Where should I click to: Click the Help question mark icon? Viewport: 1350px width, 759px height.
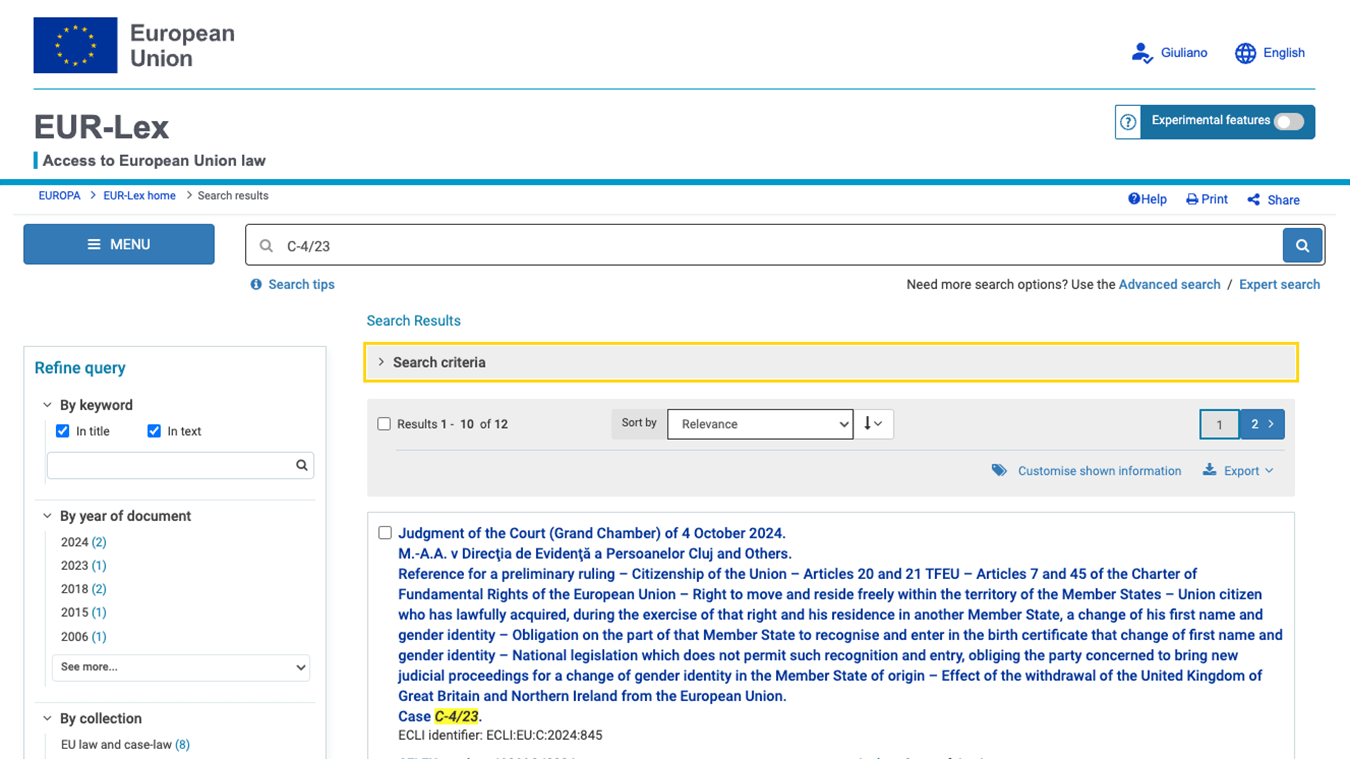[x=1134, y=199]
